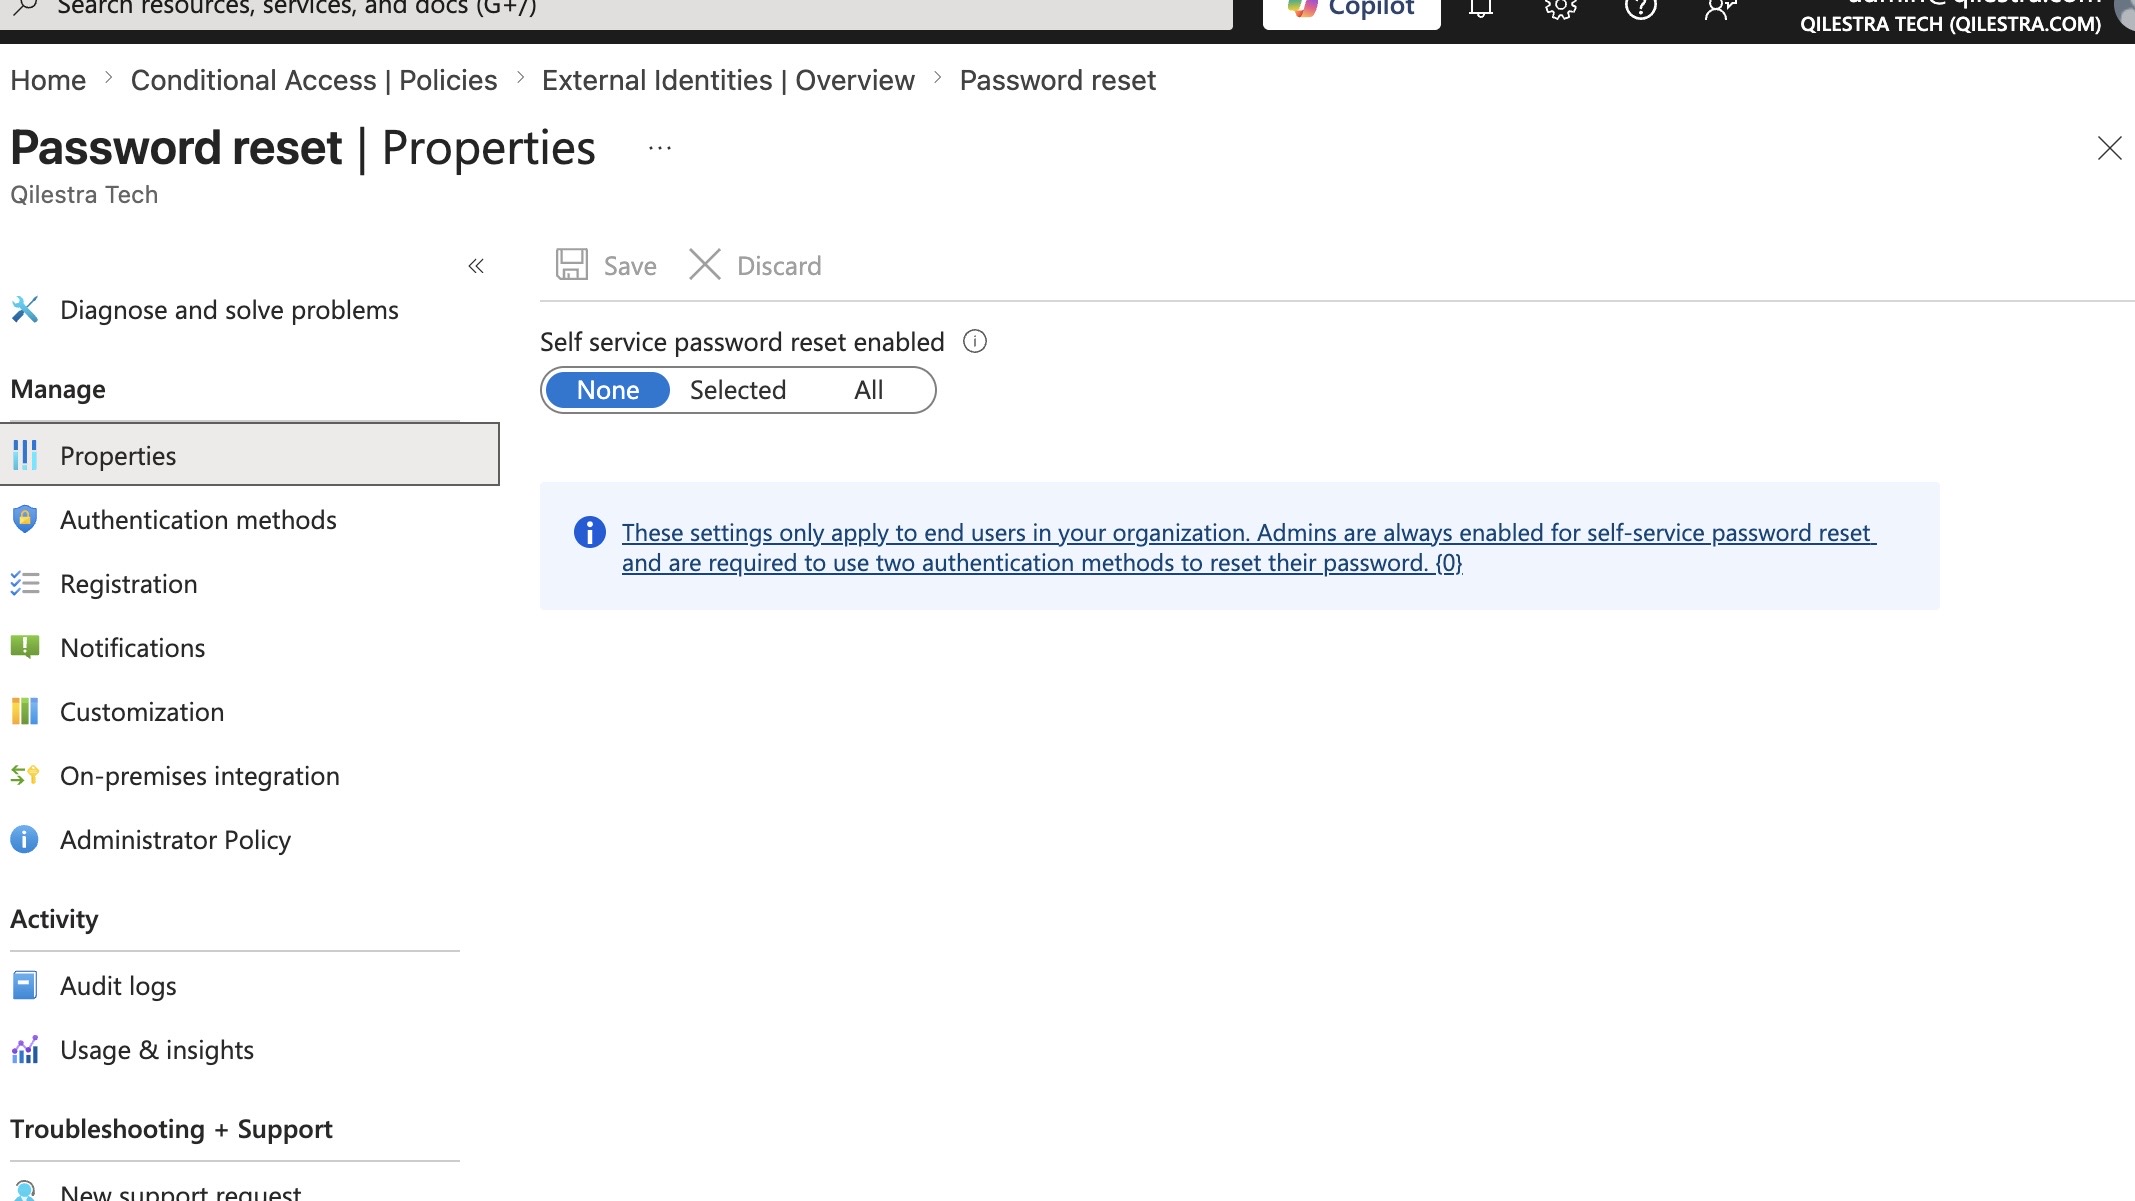The width and height of the screenshot is (2135, 1201).
Task: Go to External Identities | Overview breadcrumb
Action: pos(728,80)
